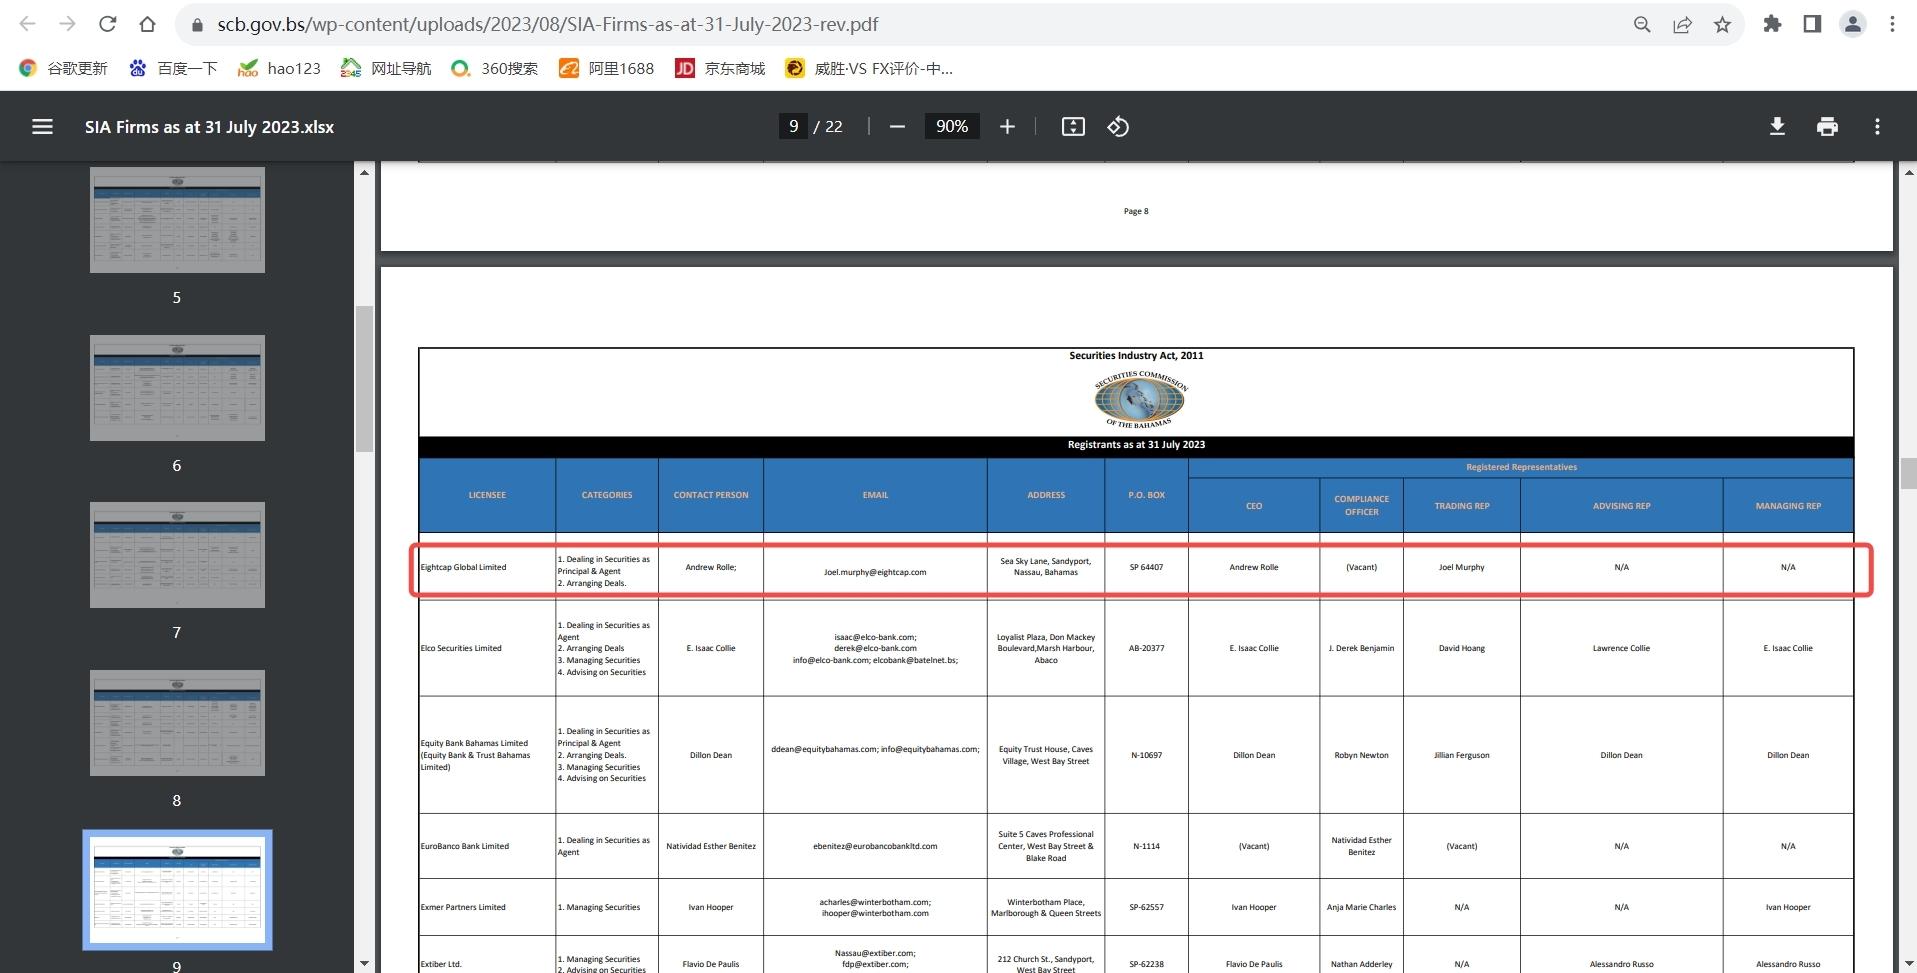
Task: Select page 6 thumbnail
Action: tap(177, 388)
